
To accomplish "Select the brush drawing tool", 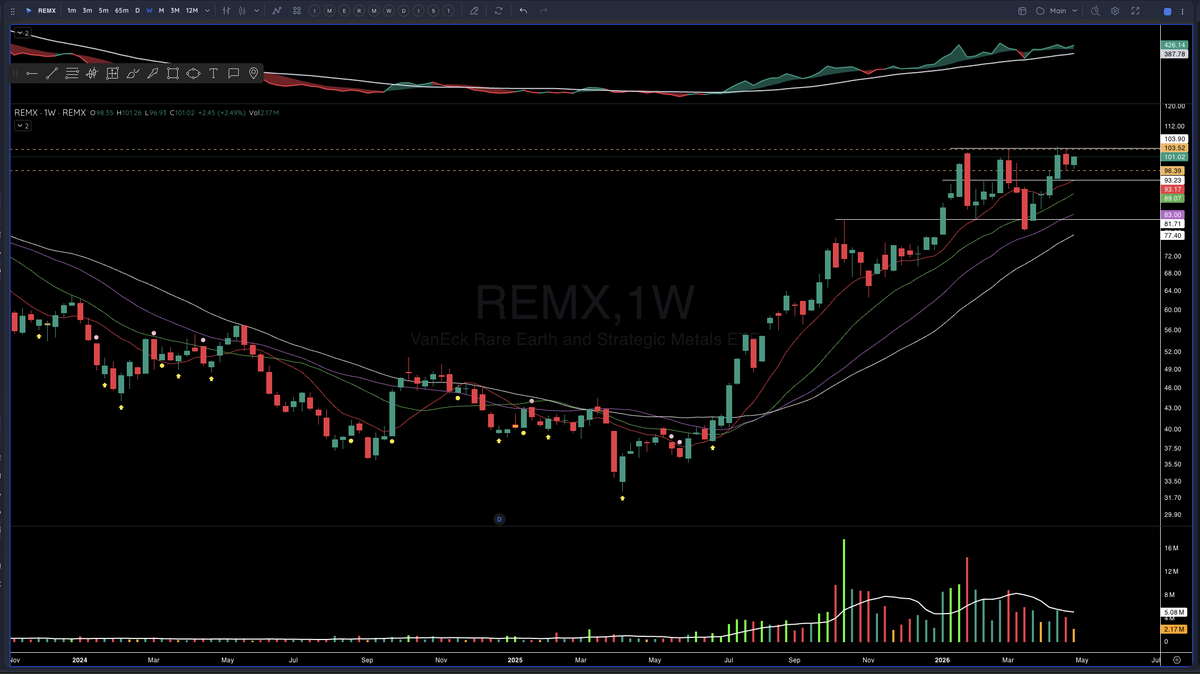I will click(x=132, y=73).
